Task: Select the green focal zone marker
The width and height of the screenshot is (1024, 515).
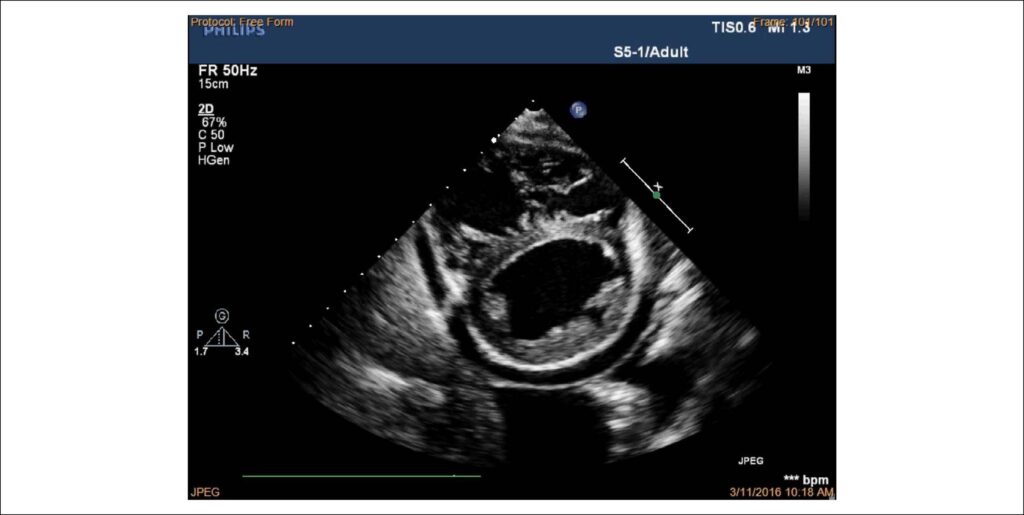Action: (x=656, y=195)
